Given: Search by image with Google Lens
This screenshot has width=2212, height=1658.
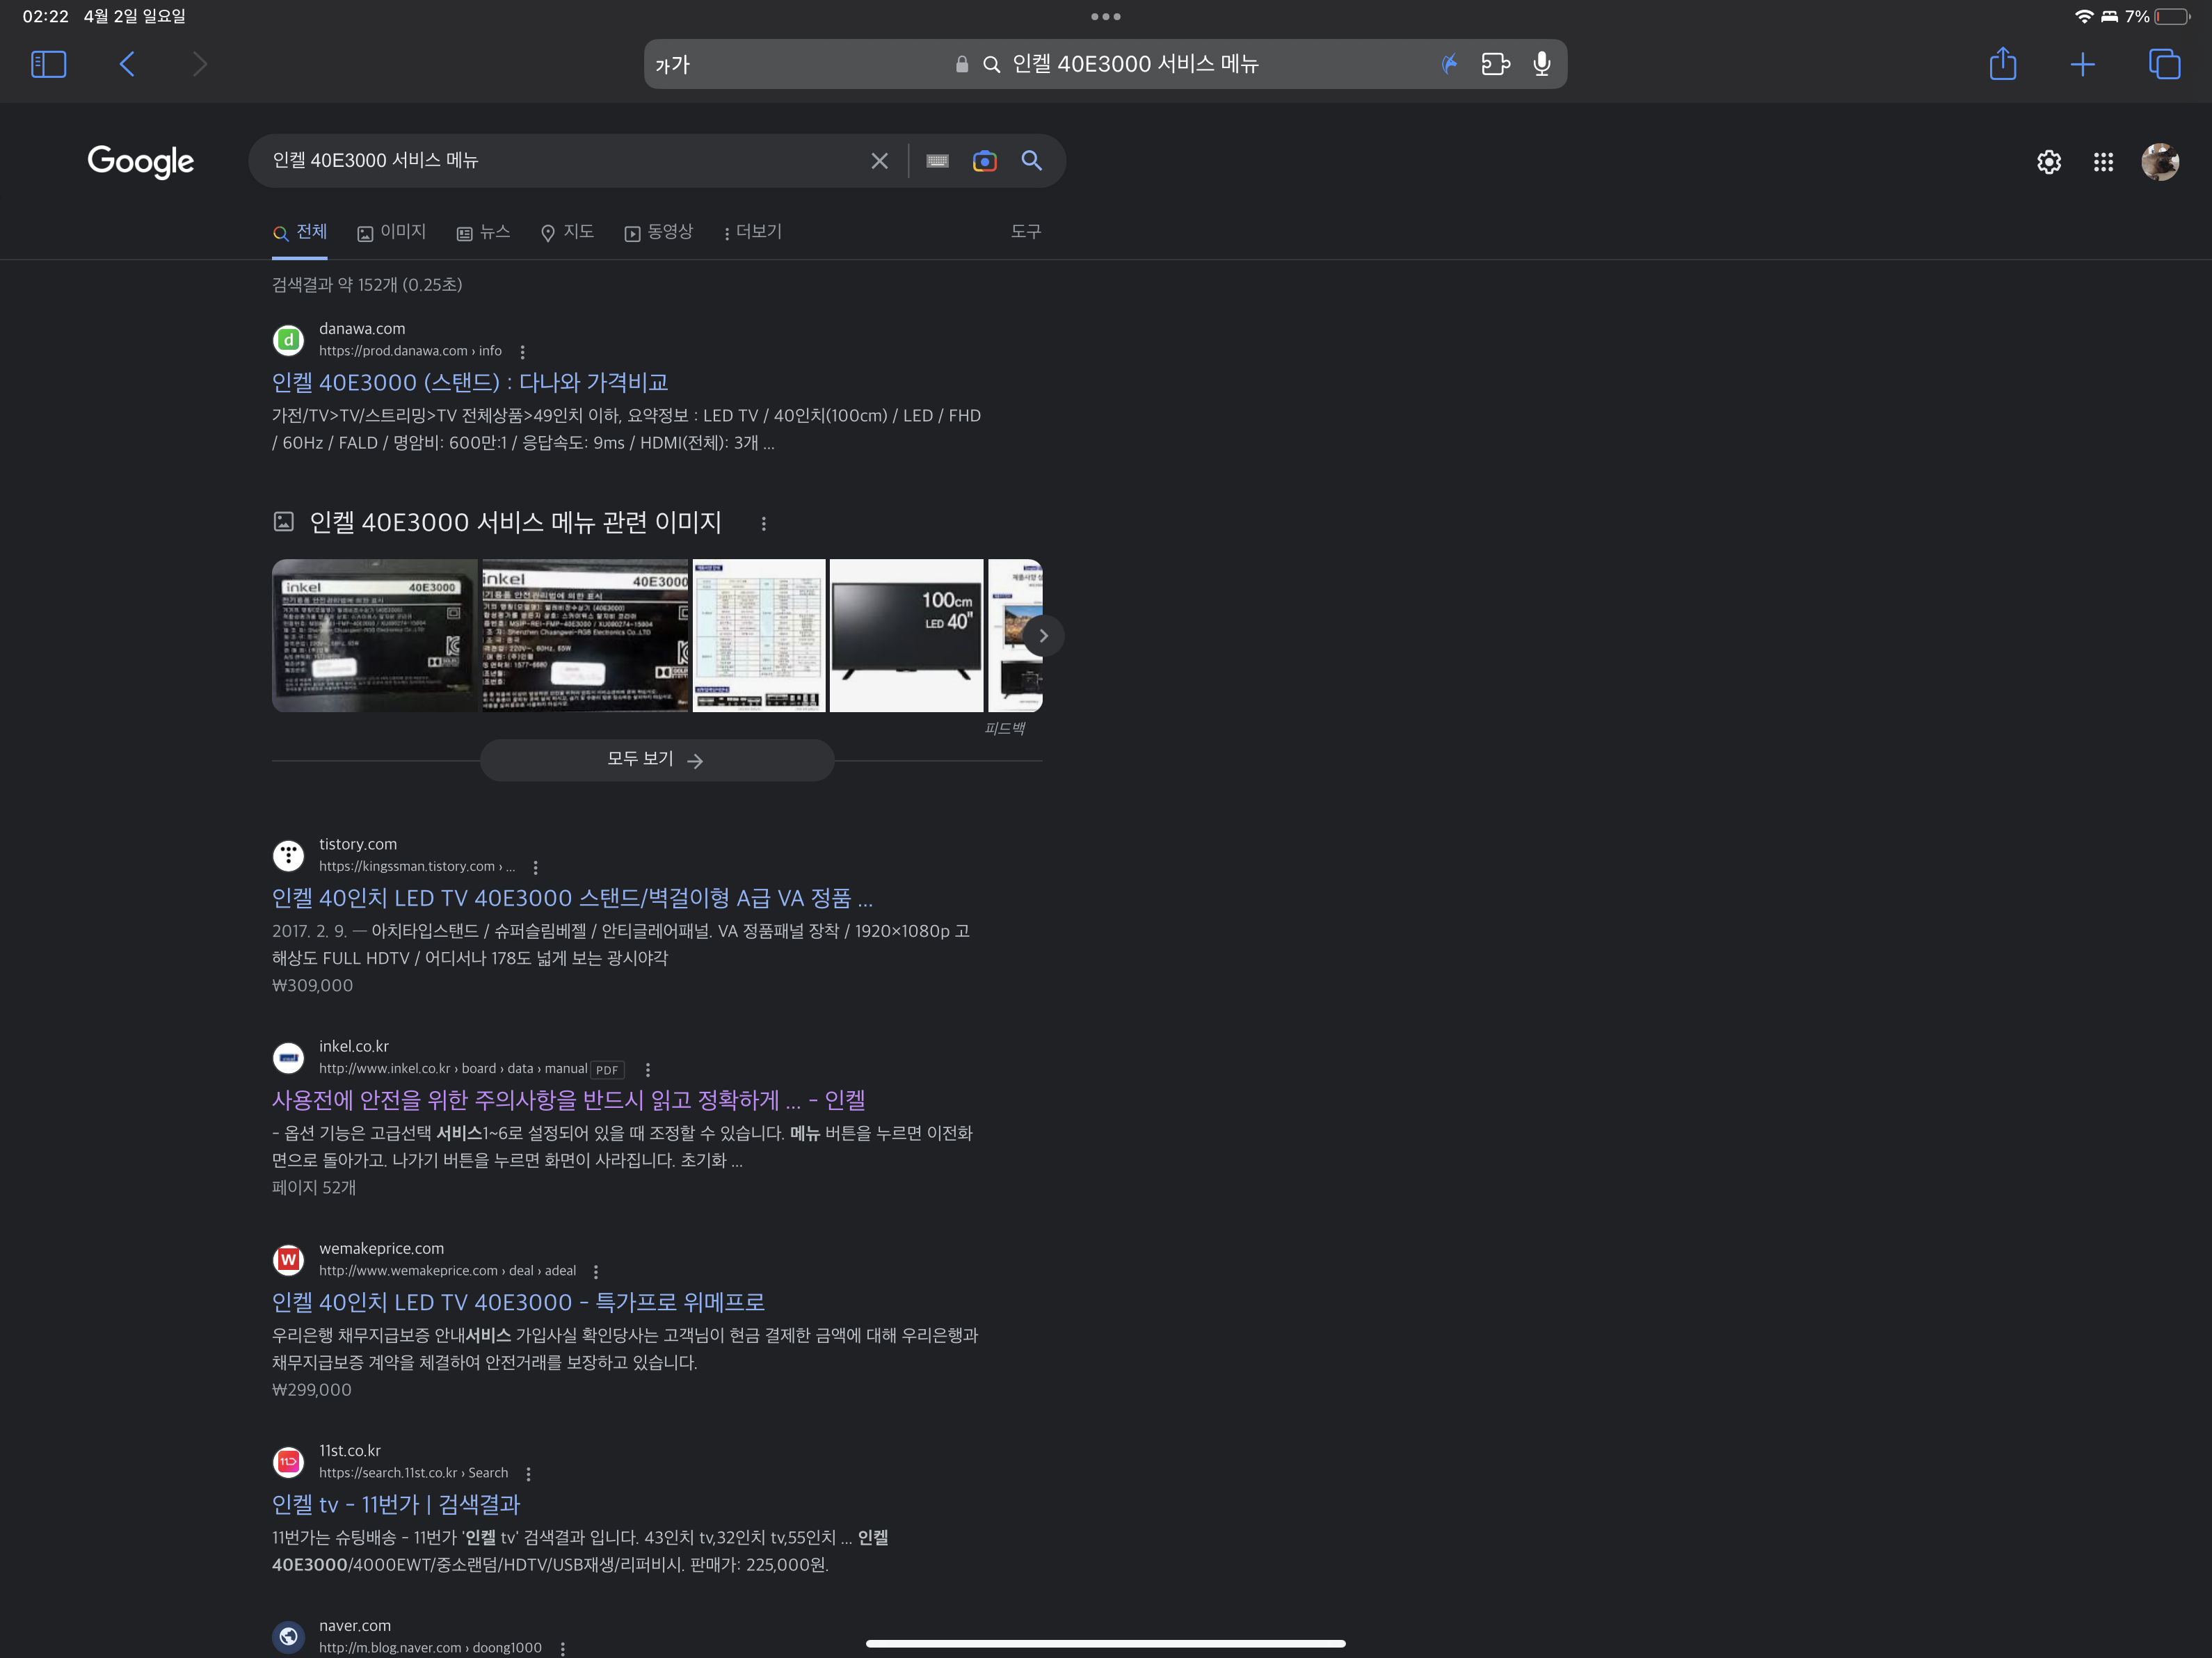Looking at the screenshot, I should (984, 161).
